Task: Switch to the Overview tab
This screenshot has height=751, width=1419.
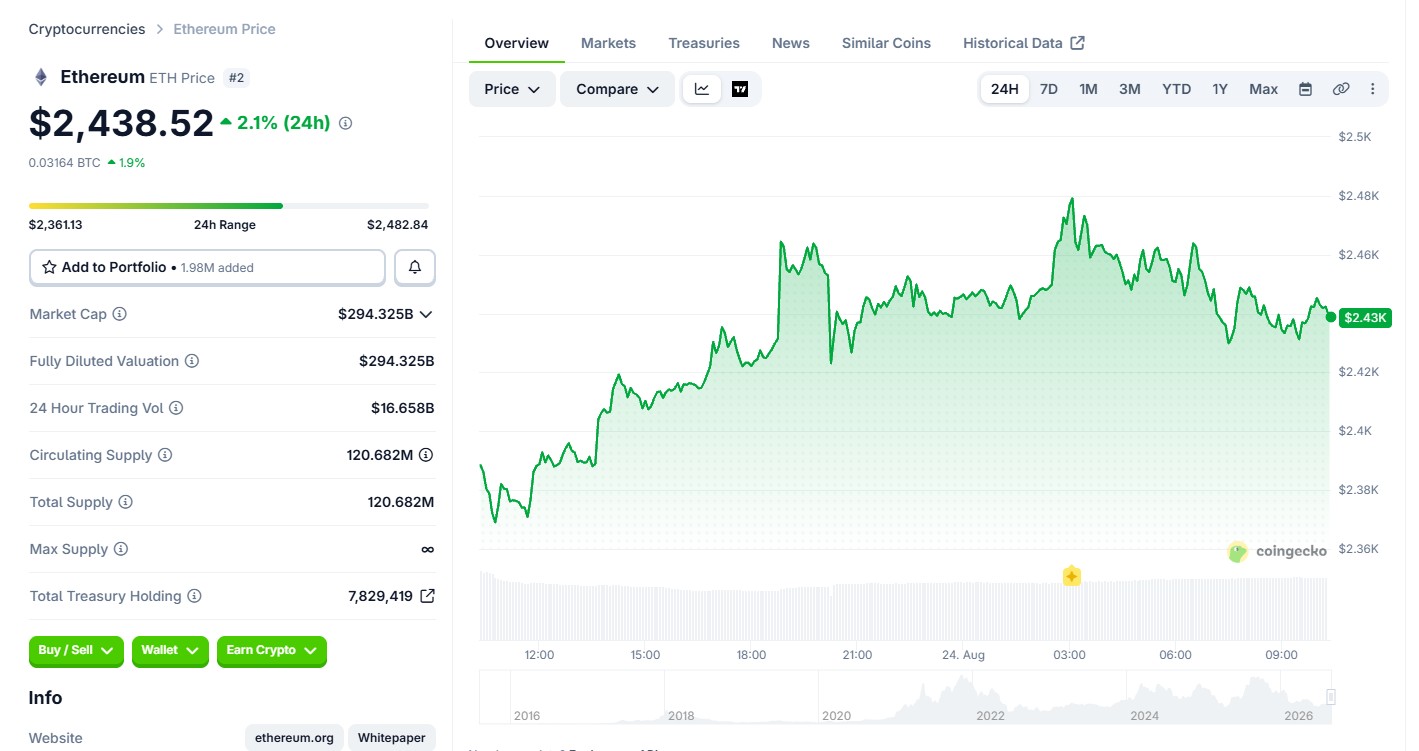Action: point(516,43)
